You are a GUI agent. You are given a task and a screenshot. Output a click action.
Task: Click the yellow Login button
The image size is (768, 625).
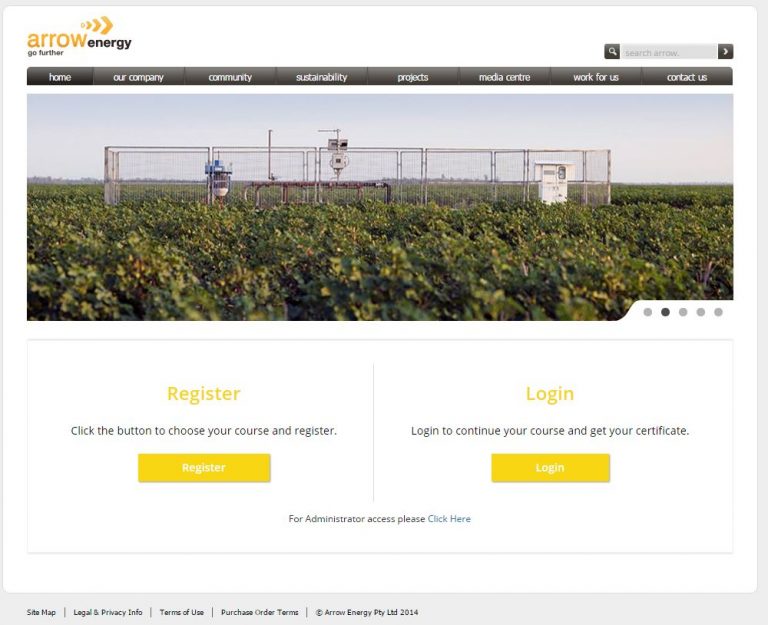551,468
